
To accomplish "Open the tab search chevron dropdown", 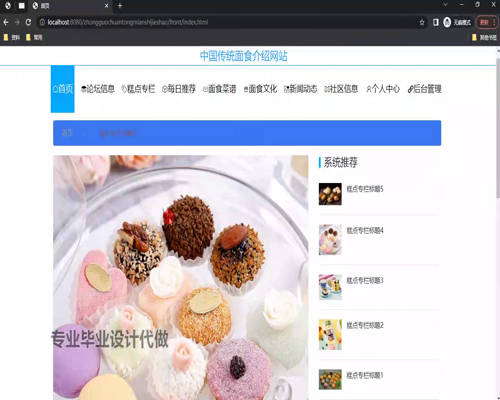I will click(x=445, y=5).
